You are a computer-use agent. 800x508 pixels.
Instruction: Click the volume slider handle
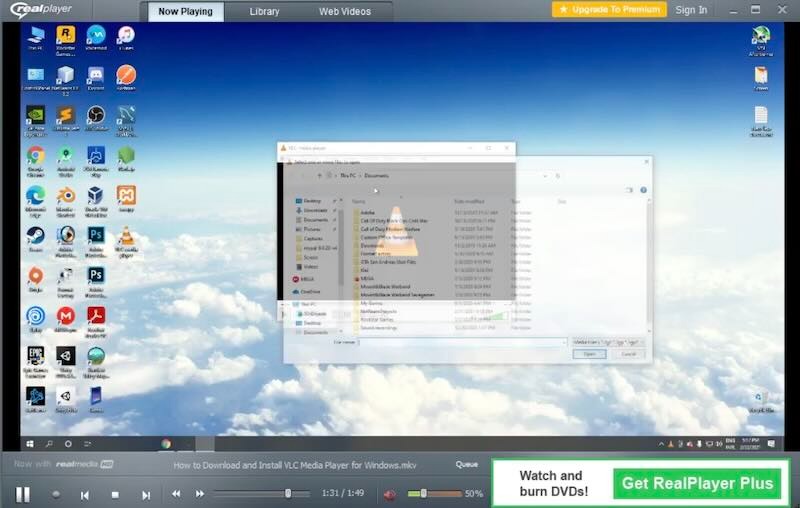tap(423, 493)
